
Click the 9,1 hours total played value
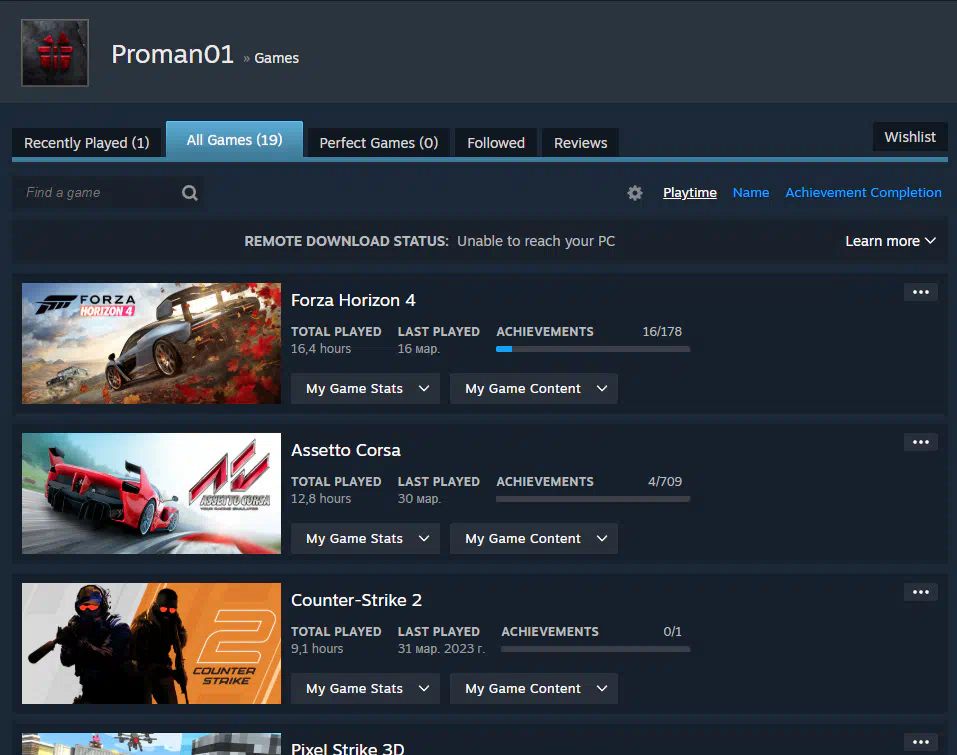click(x=317, y=649)
